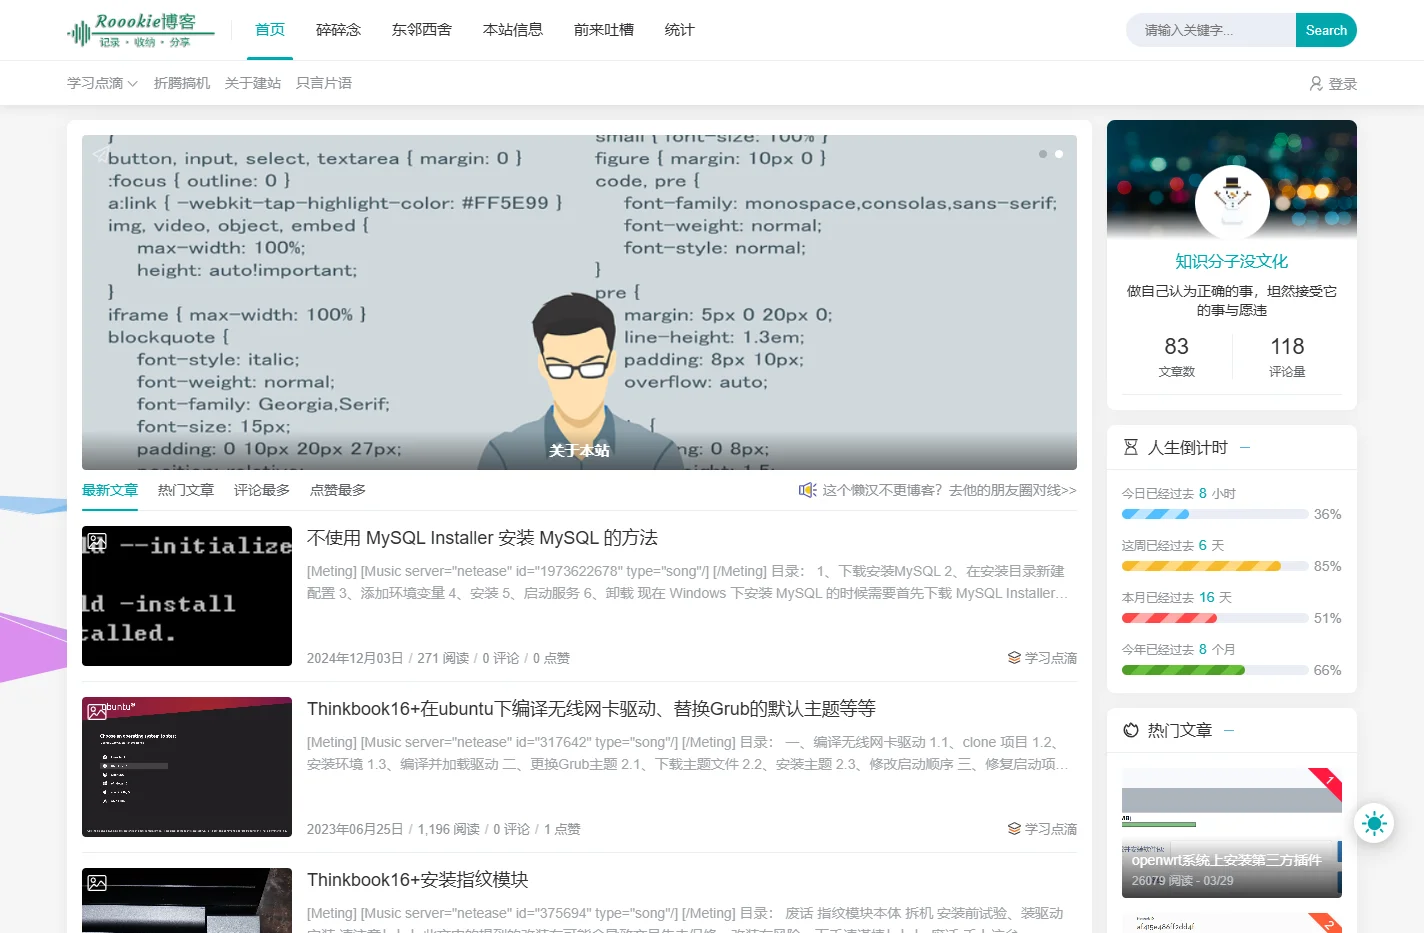
Task: Click the 1,196 阅读 view count
Action: (x=449, y=829)
